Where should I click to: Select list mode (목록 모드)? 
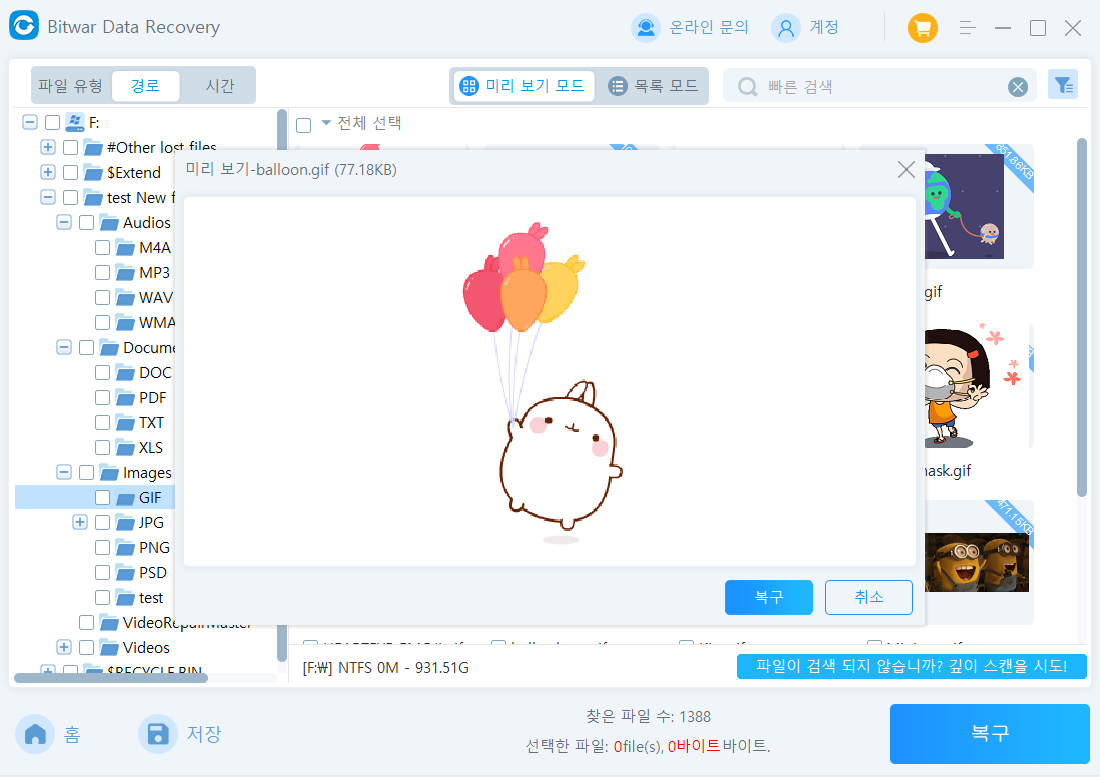653,86
